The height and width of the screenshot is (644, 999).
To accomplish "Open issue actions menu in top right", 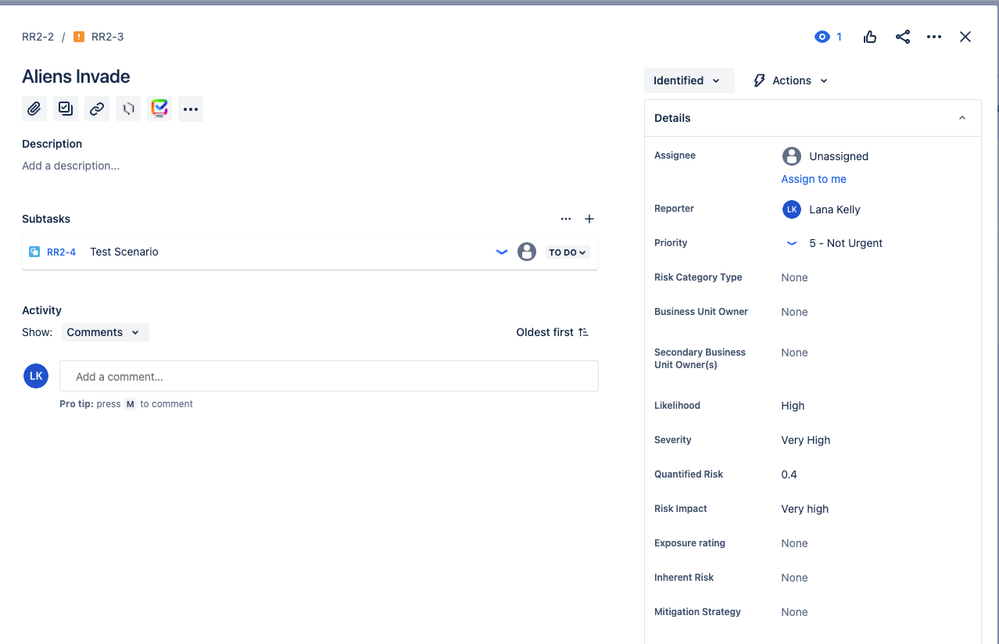I will (934, 37).
